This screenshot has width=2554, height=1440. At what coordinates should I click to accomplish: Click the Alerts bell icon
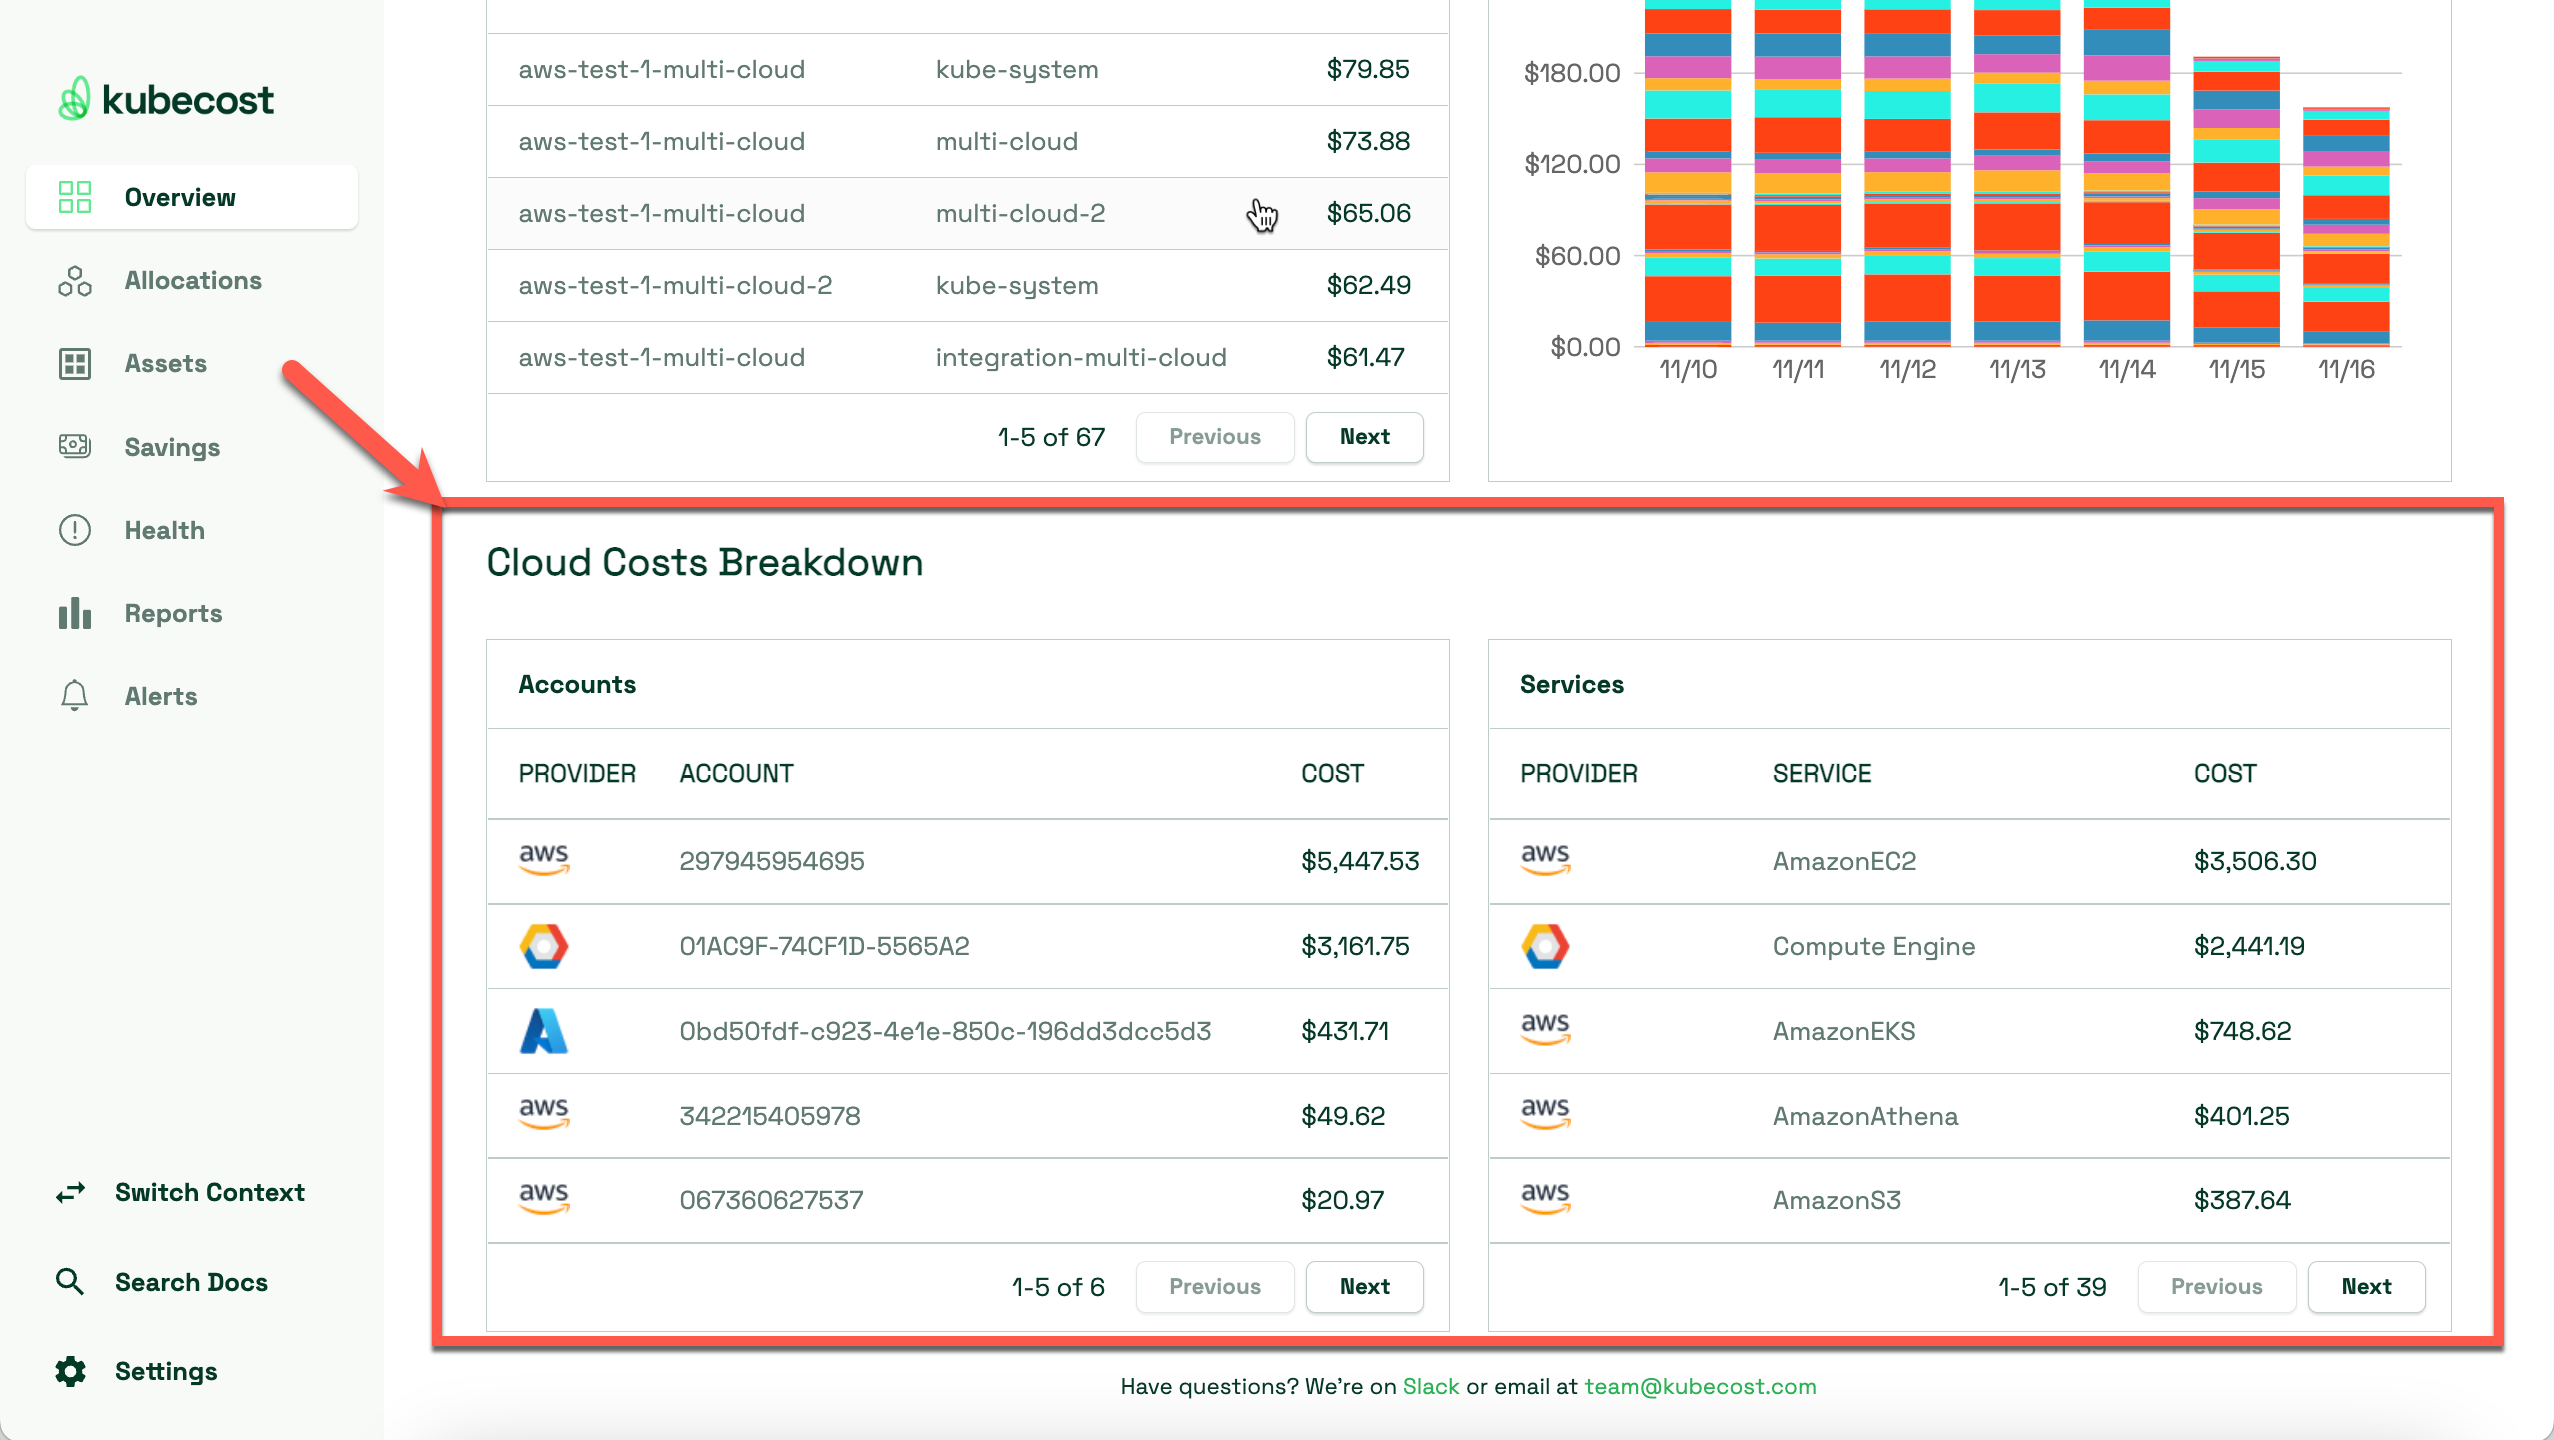[x=75, y=696]
